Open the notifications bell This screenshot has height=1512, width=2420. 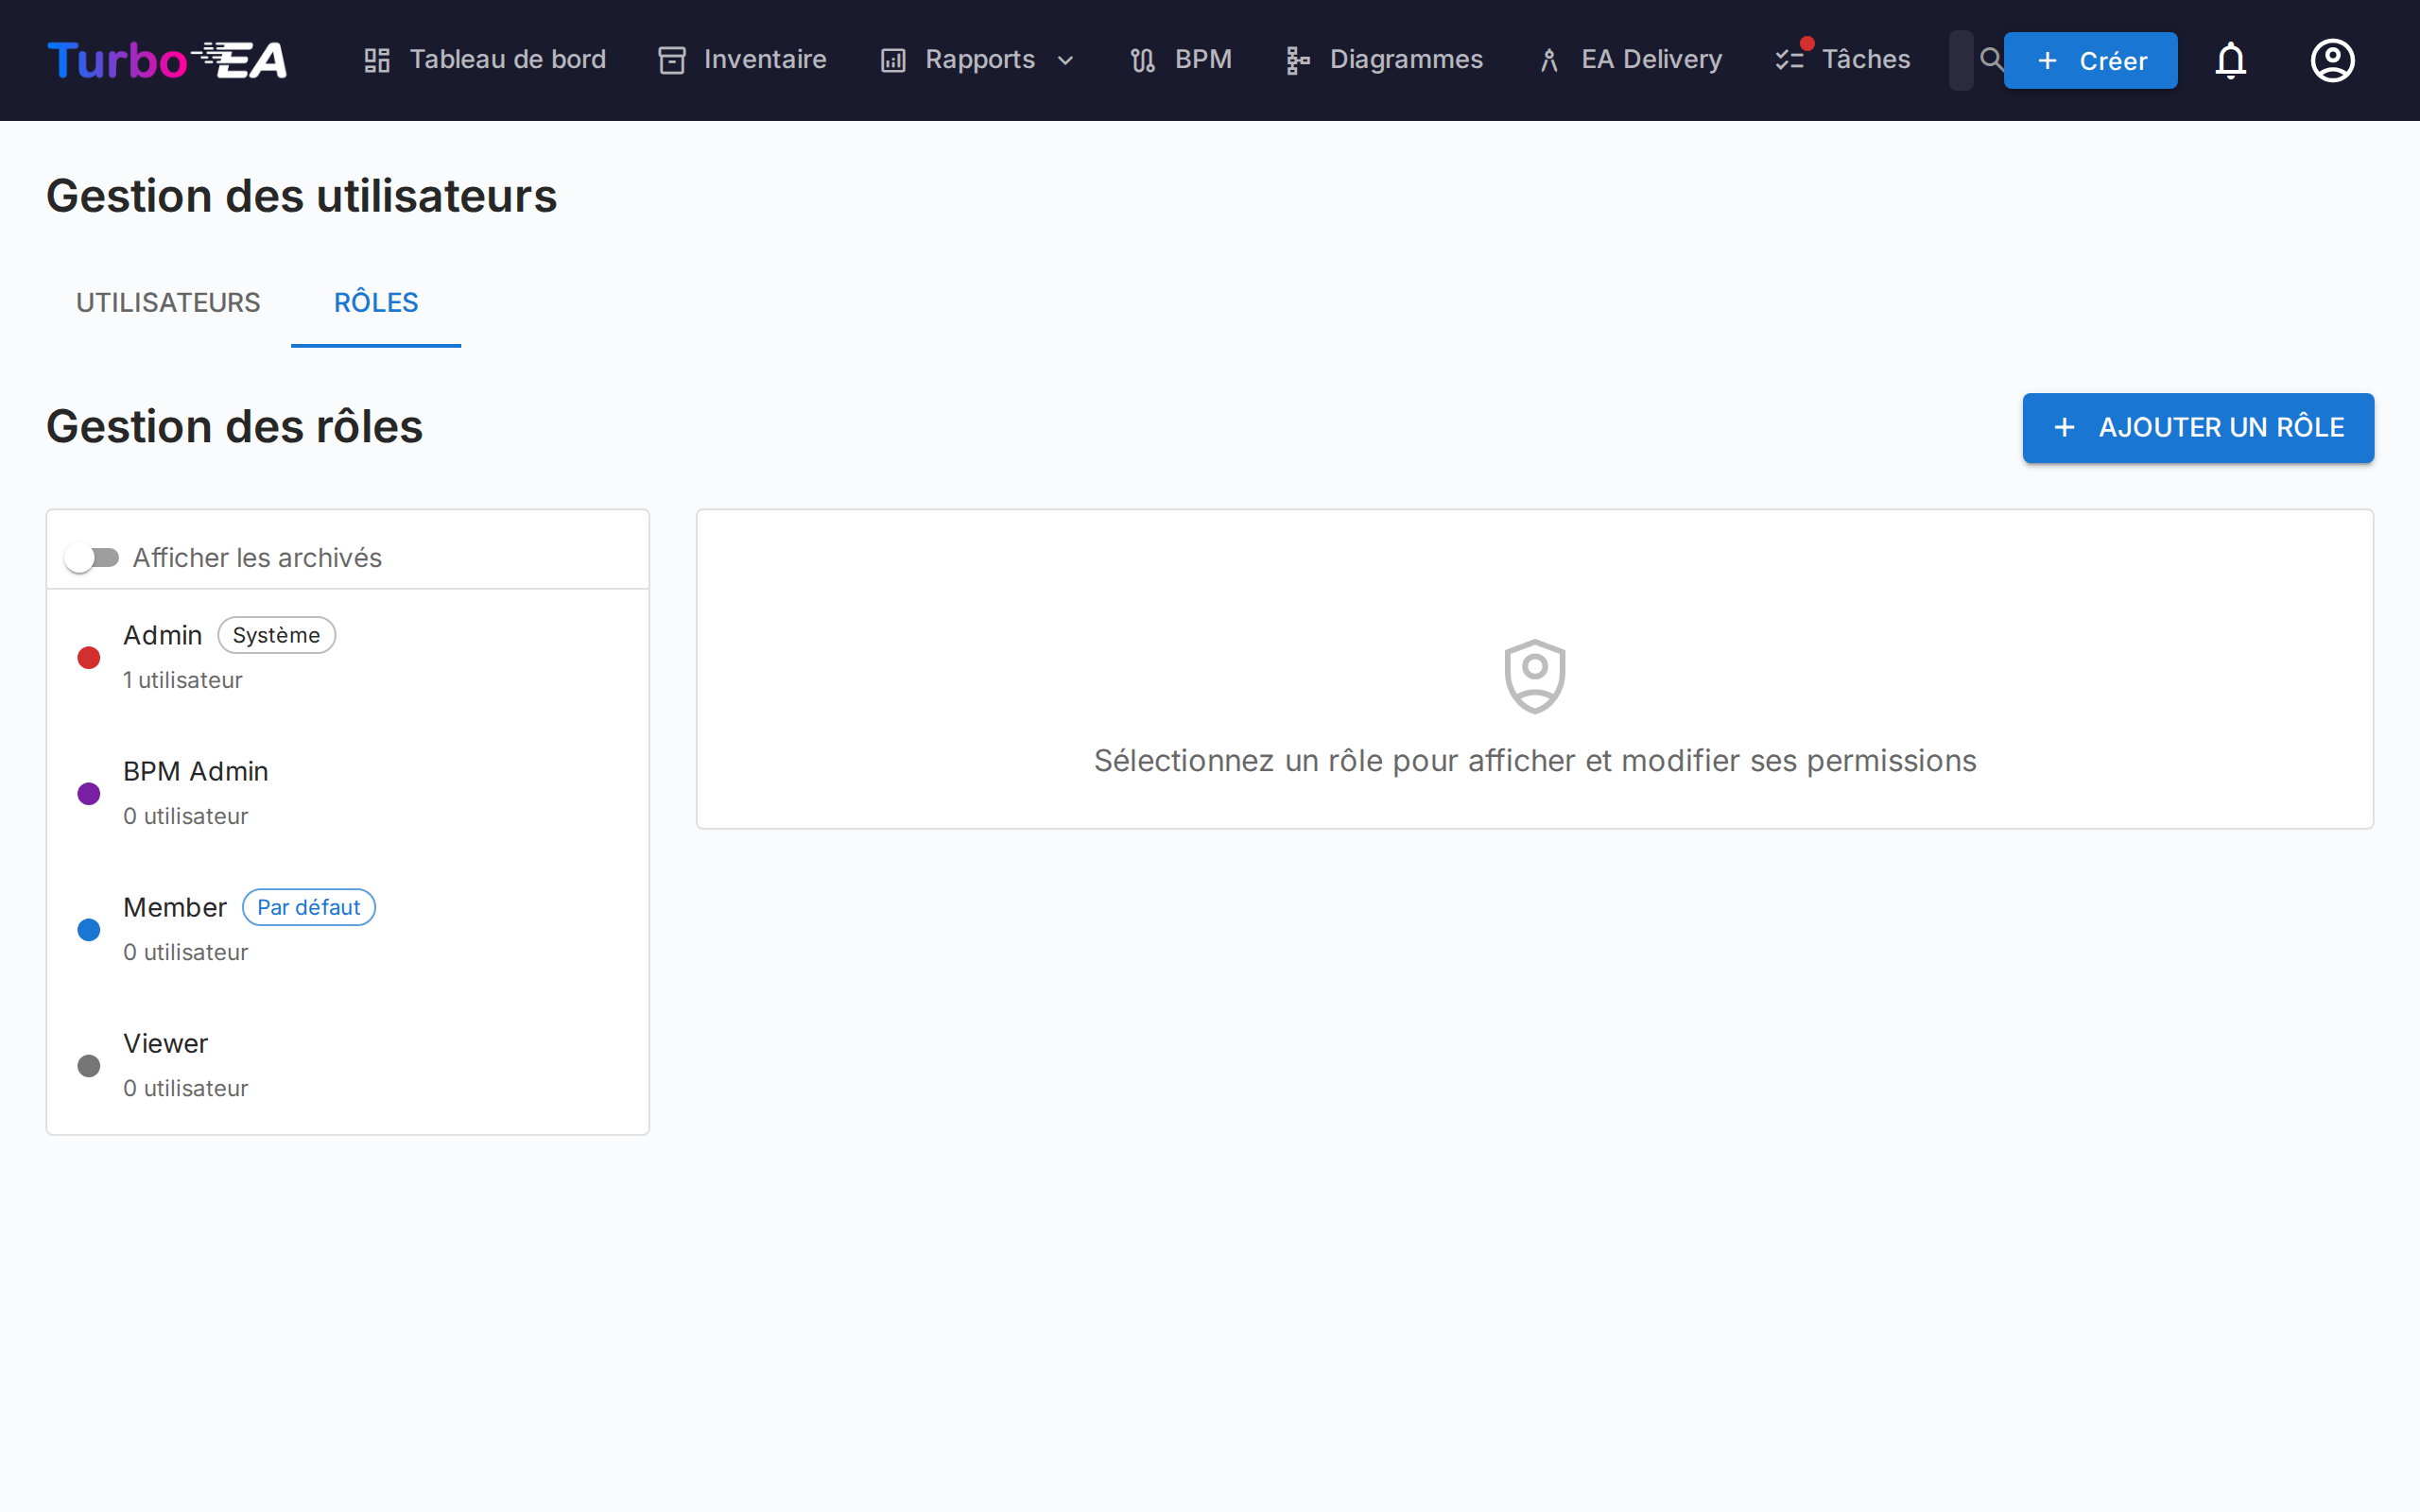pos(2231,60)
